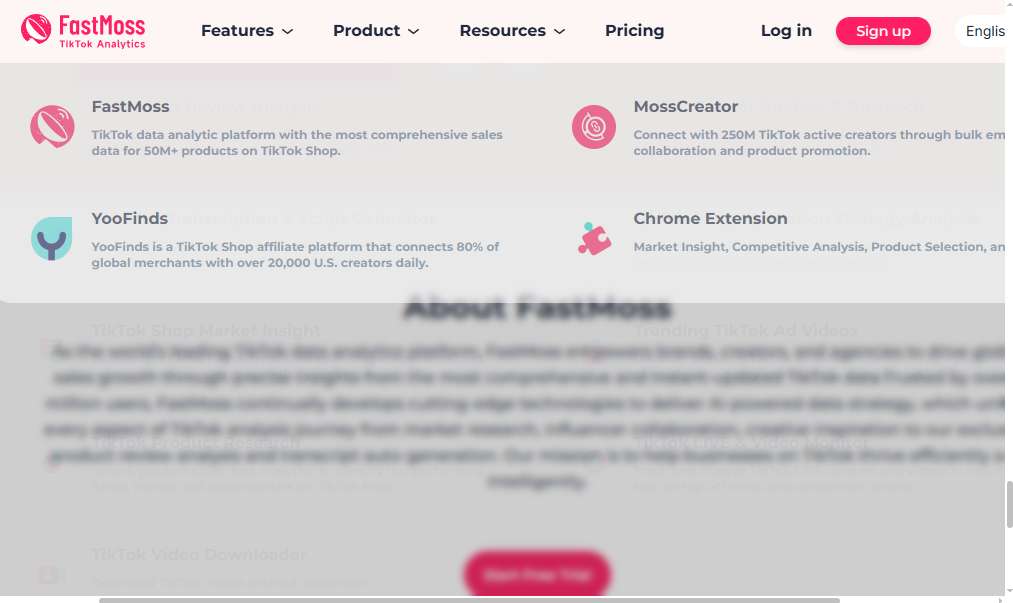Click the FastMoss logo in header
1013x603 pixels.
tap(83, 31)
